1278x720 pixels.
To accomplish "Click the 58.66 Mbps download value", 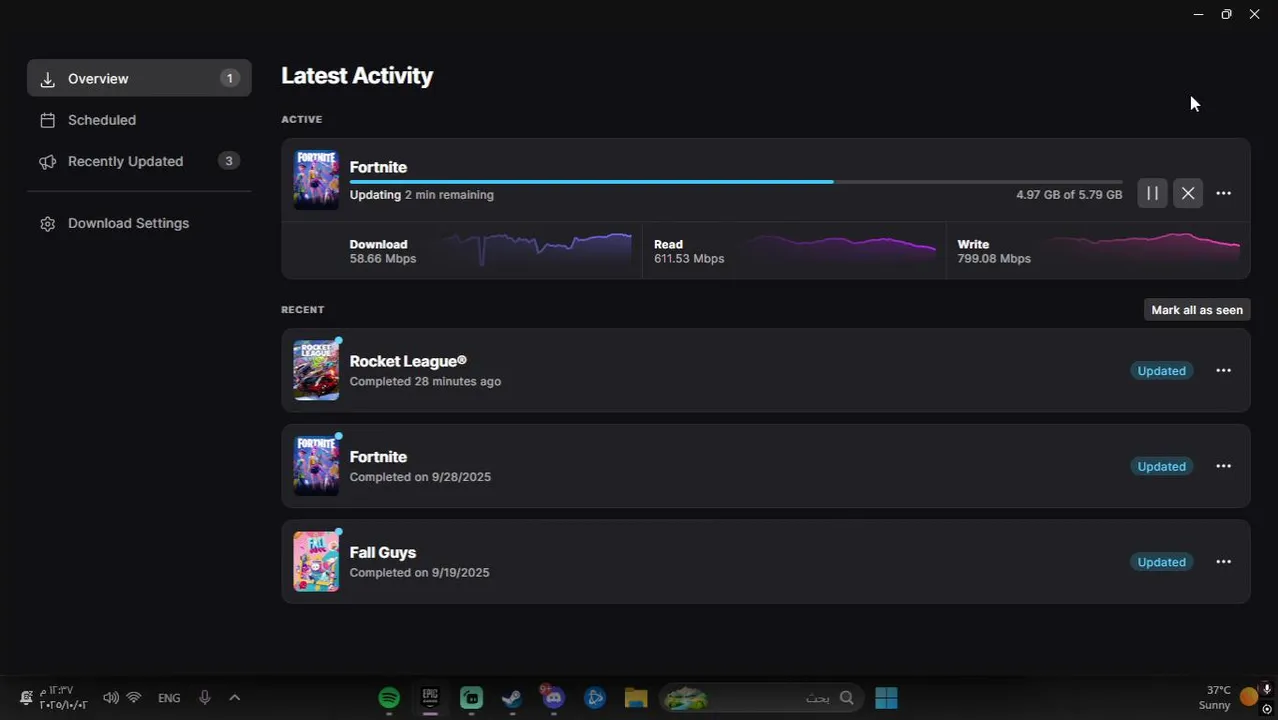I will click(383, 258).
